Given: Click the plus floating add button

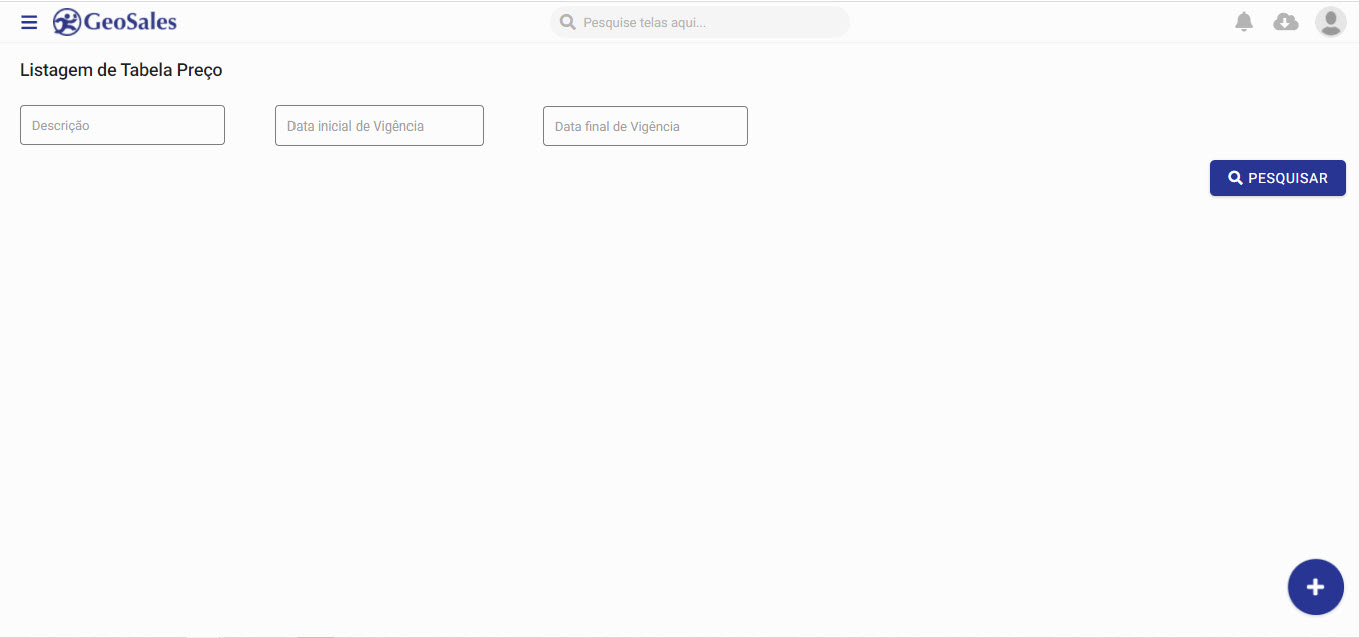Looking at the screenshot, I should tap(1315, 587).
